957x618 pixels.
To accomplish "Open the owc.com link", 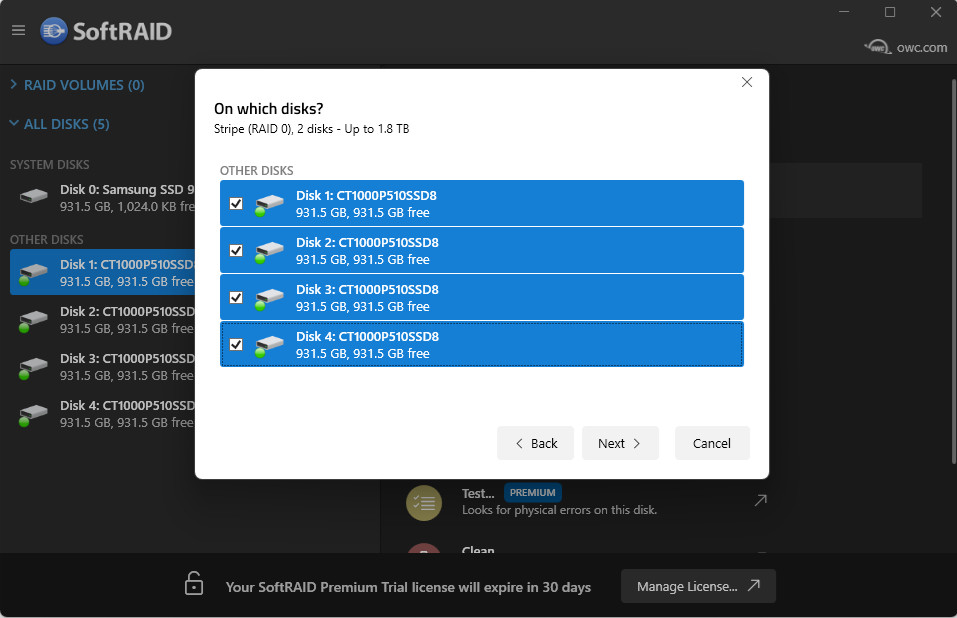I will coord(906,47).
